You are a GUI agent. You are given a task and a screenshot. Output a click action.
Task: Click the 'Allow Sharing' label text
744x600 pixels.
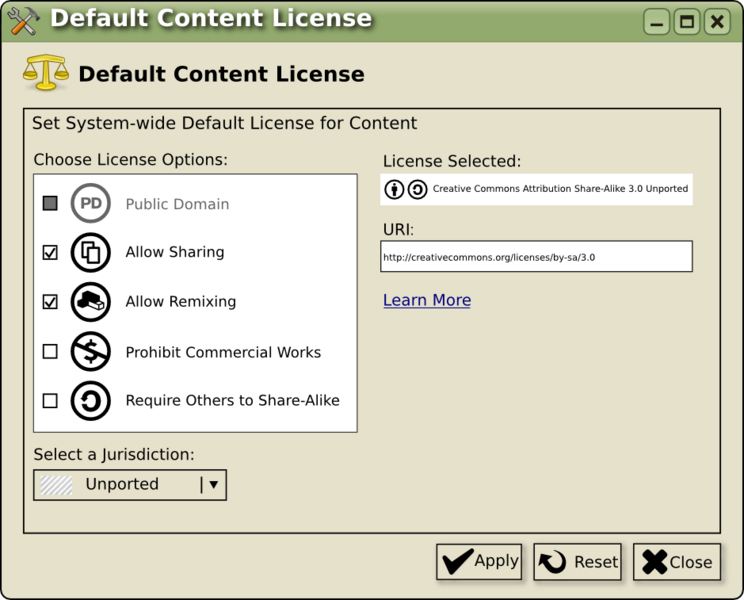click(x=175, y=252)
